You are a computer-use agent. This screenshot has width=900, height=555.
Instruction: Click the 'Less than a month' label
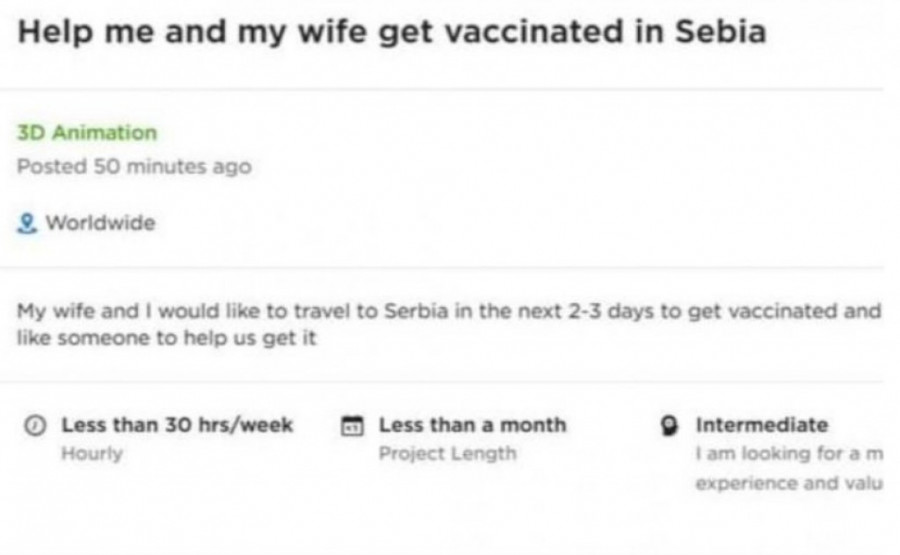[472, 425]
